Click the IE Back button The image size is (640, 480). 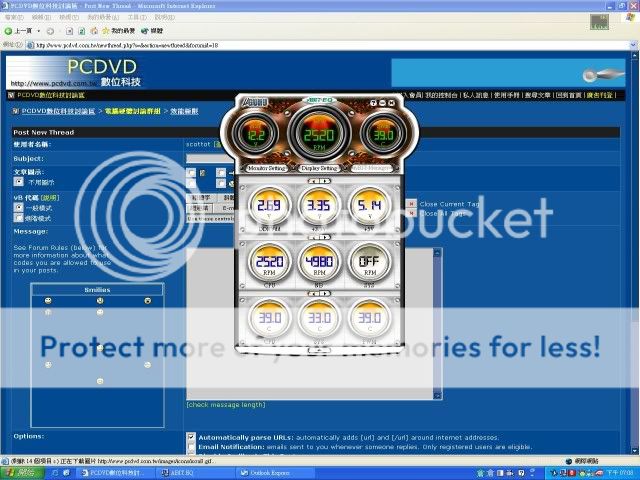(17, 31)
